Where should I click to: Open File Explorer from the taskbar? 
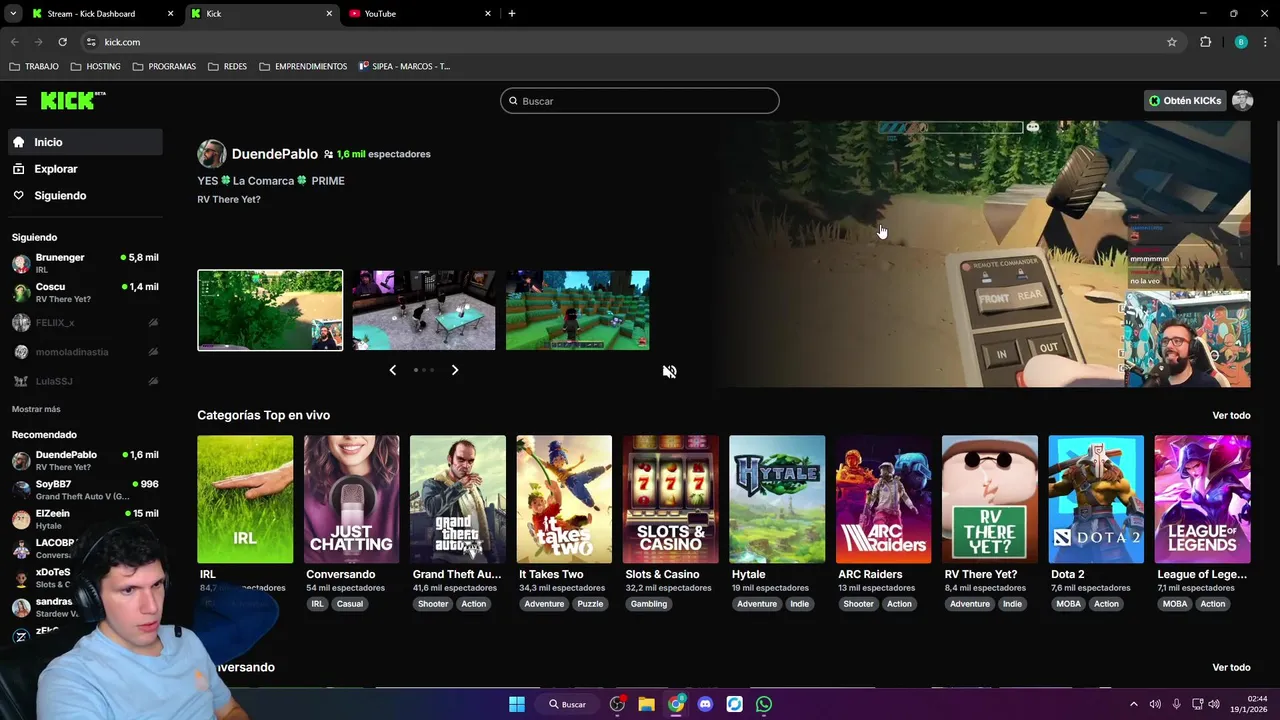coord(647,704)
